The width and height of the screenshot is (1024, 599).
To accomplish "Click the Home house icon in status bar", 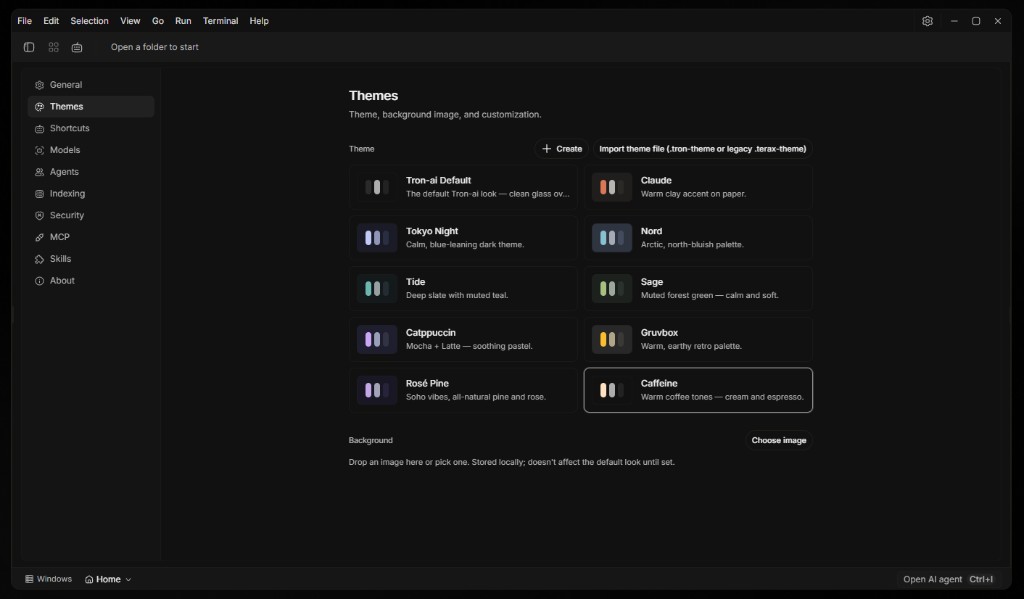I will click(89, 579).
